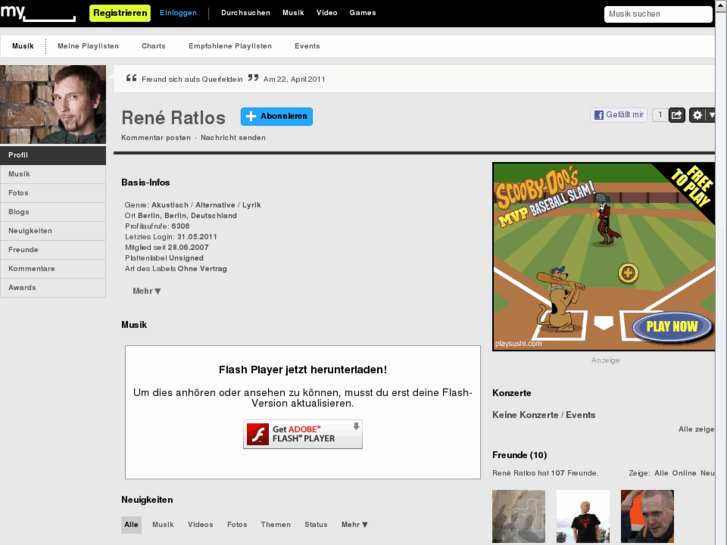This screenshot has height=545, width=727.
Task: Open the Musik item in top bar
Action: click(x=293, y=13)
